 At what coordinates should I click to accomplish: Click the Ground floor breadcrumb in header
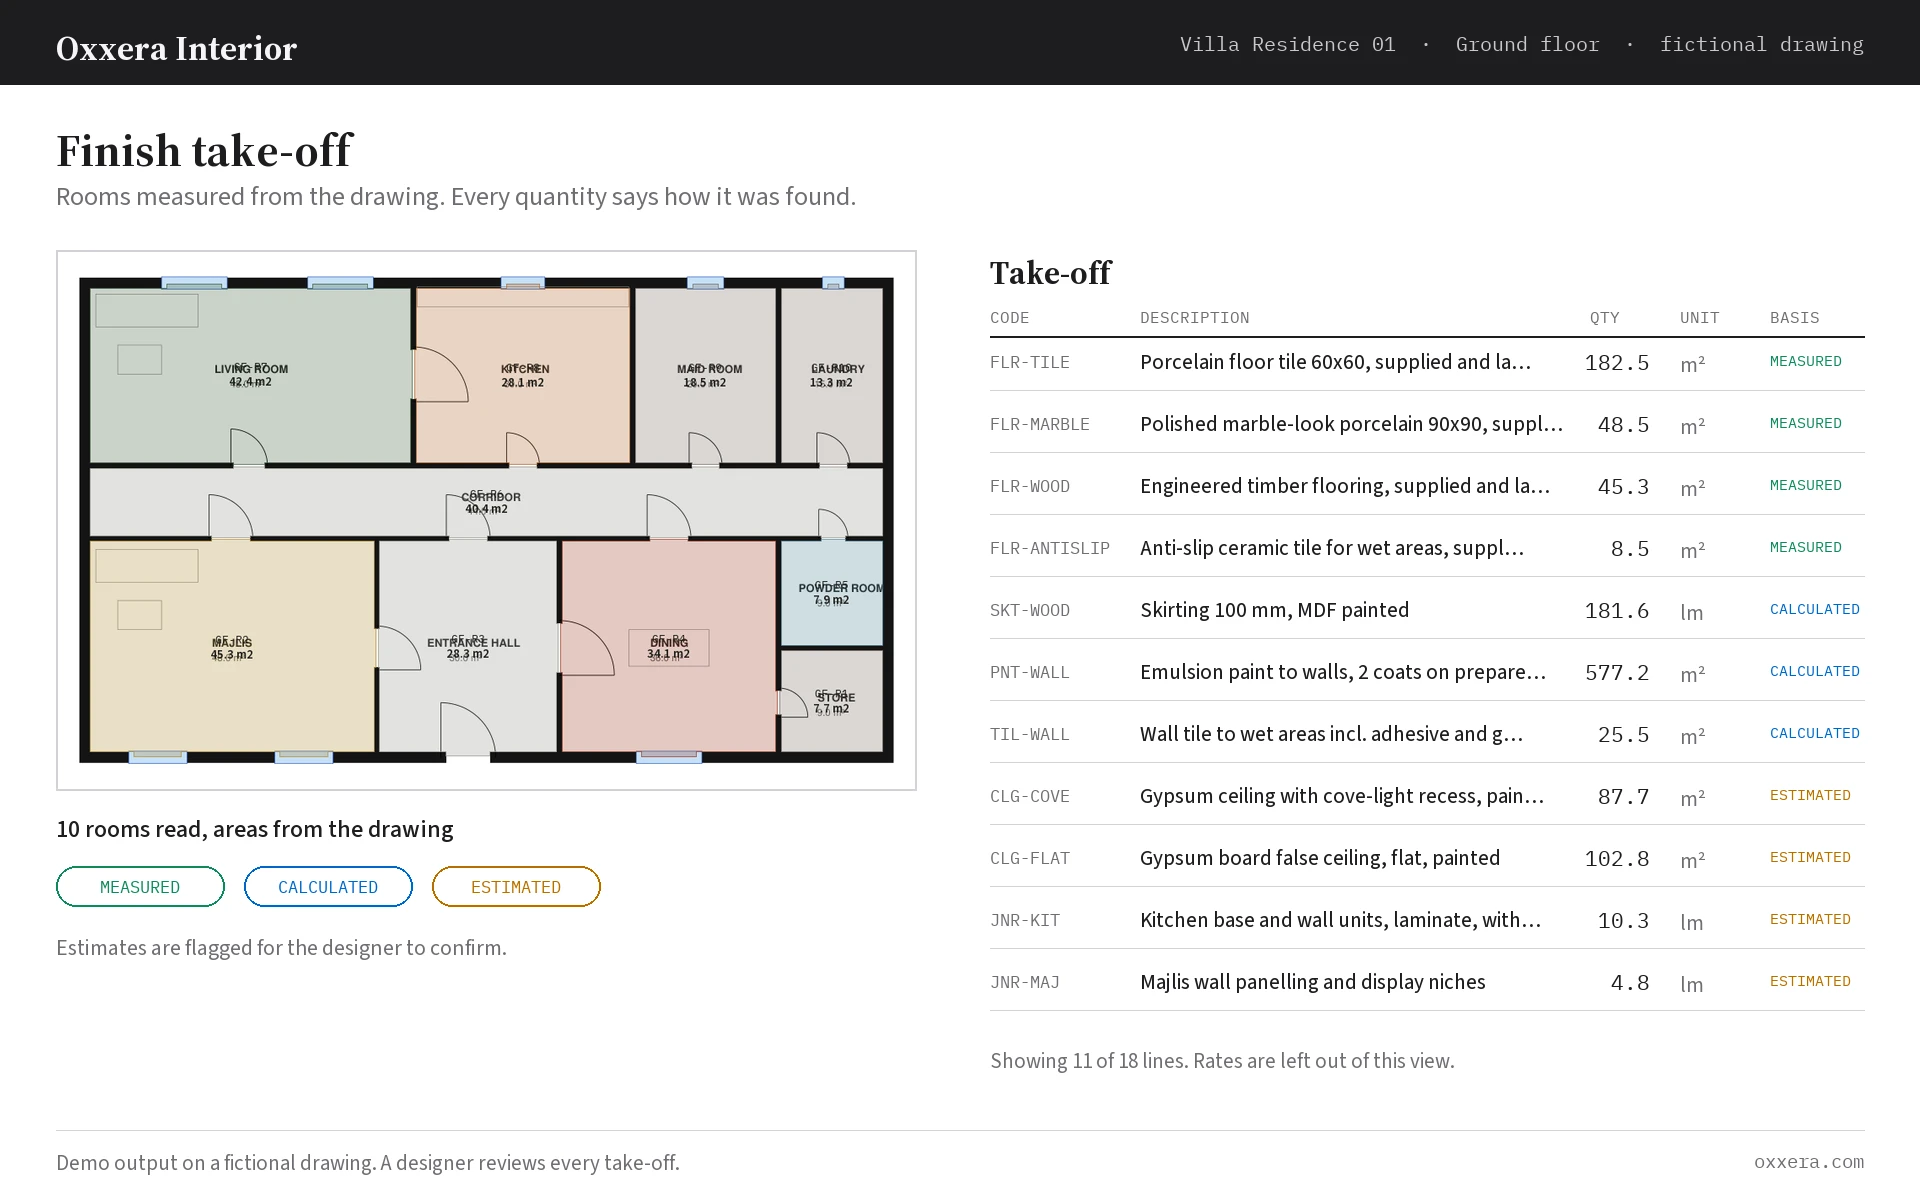click(x=1527, y=44)
